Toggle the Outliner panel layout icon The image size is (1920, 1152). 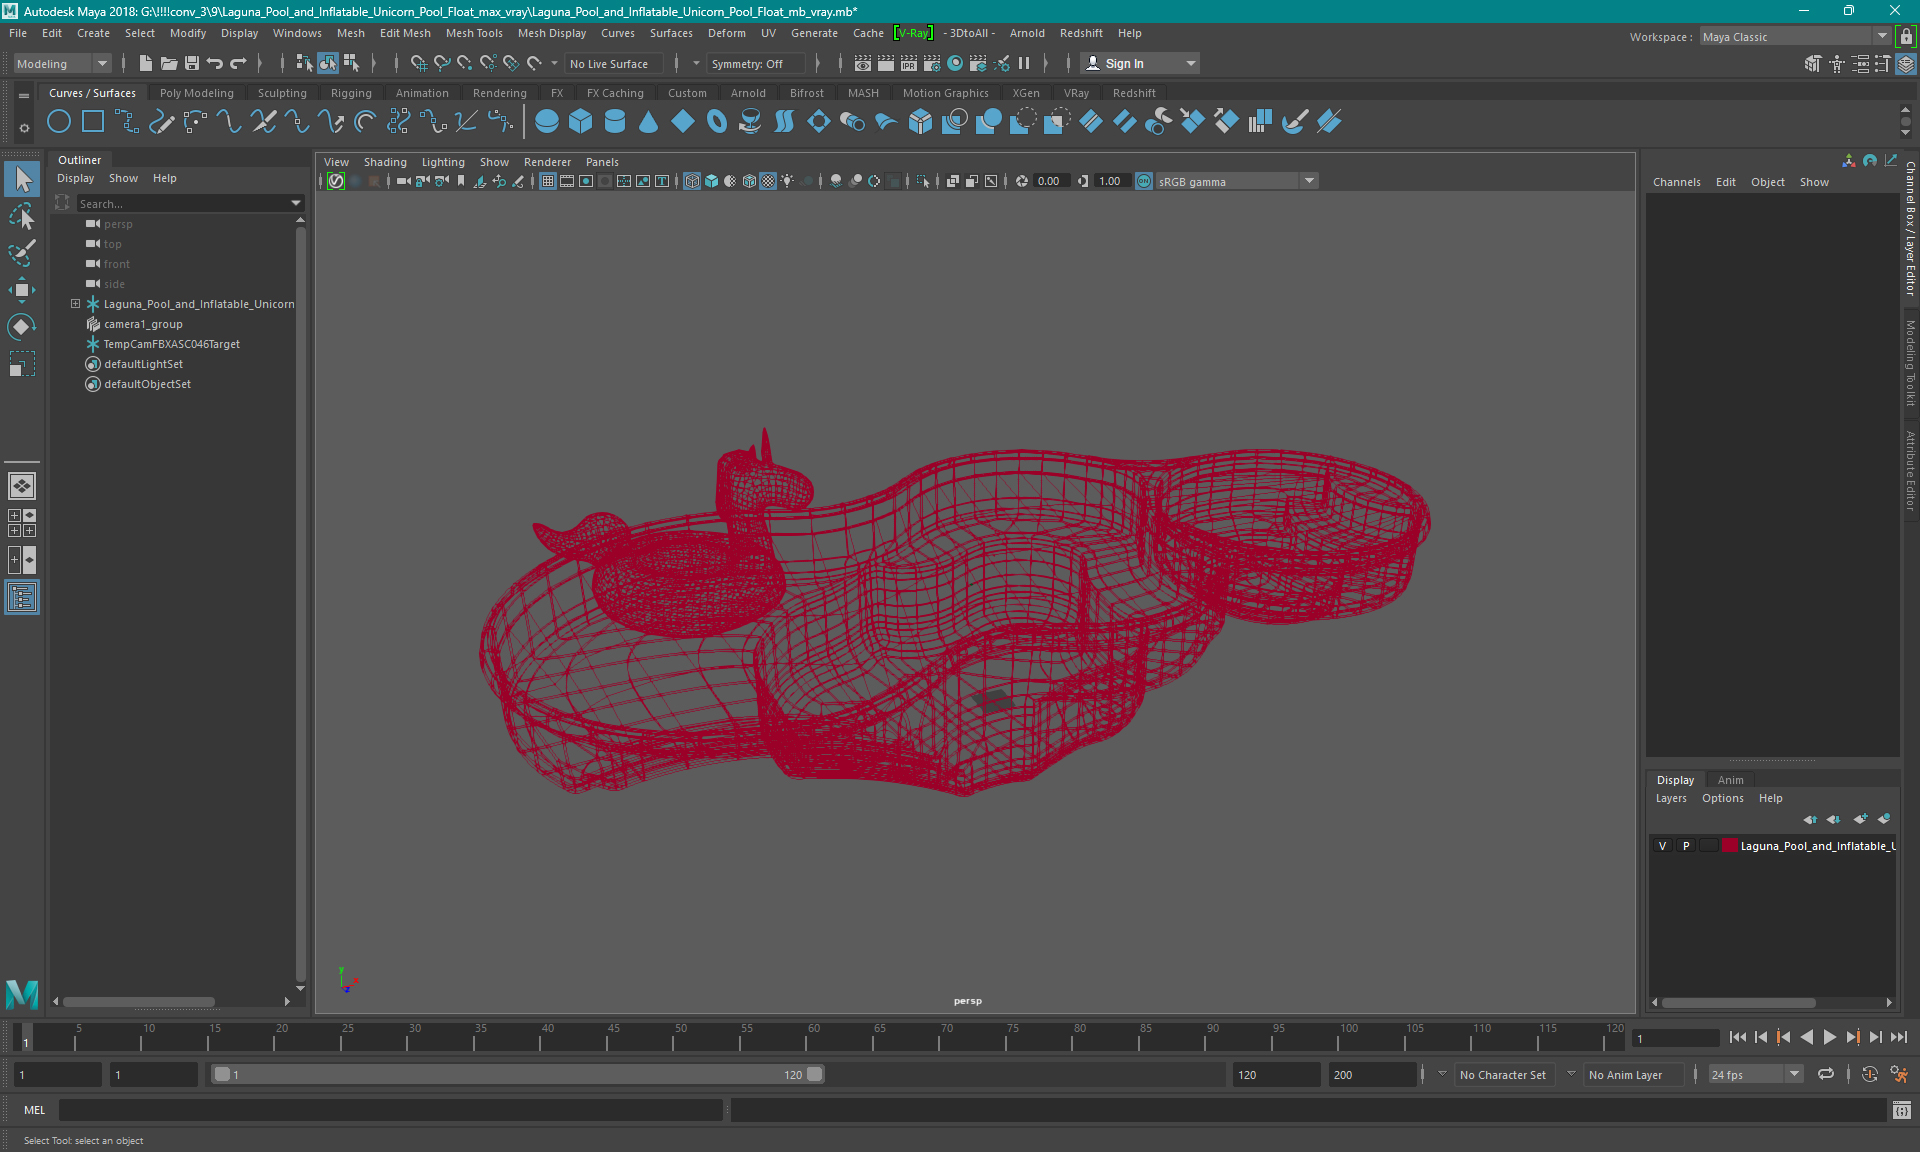tap(22, 598)
